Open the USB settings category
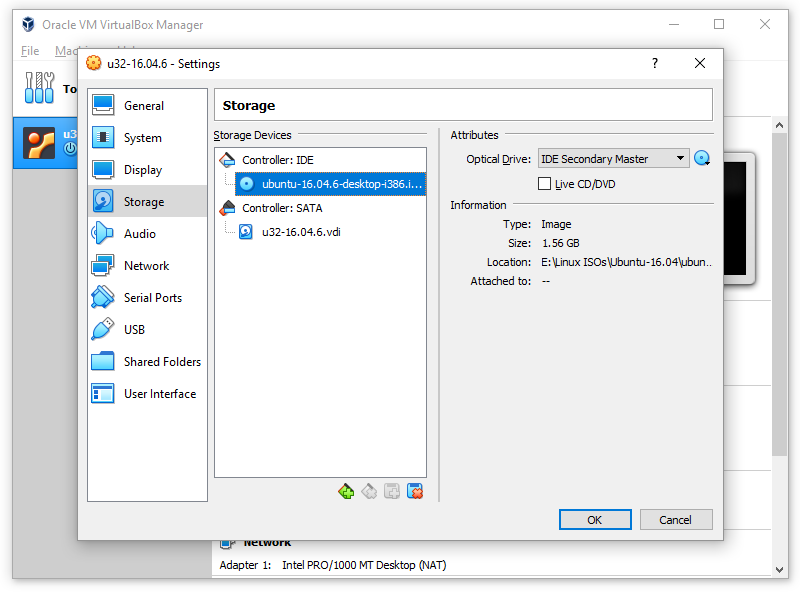Screen dimensions: 800x600 (134, 330)
